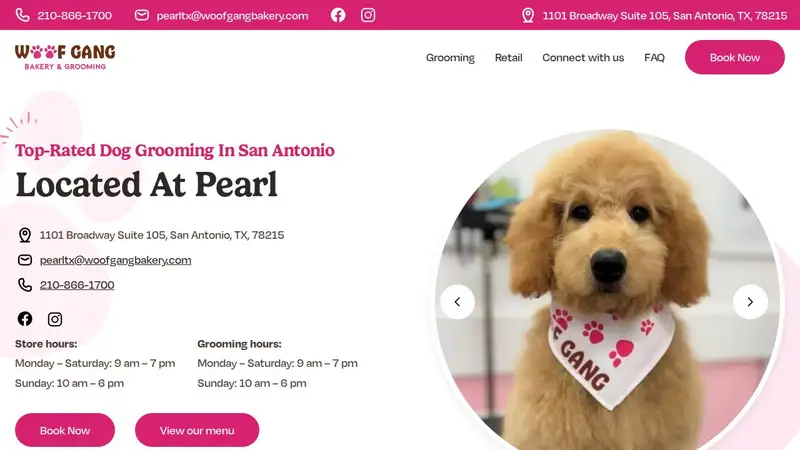Click Sunday hours under Store hours
The image size is (800, 450).
(69, 383)
